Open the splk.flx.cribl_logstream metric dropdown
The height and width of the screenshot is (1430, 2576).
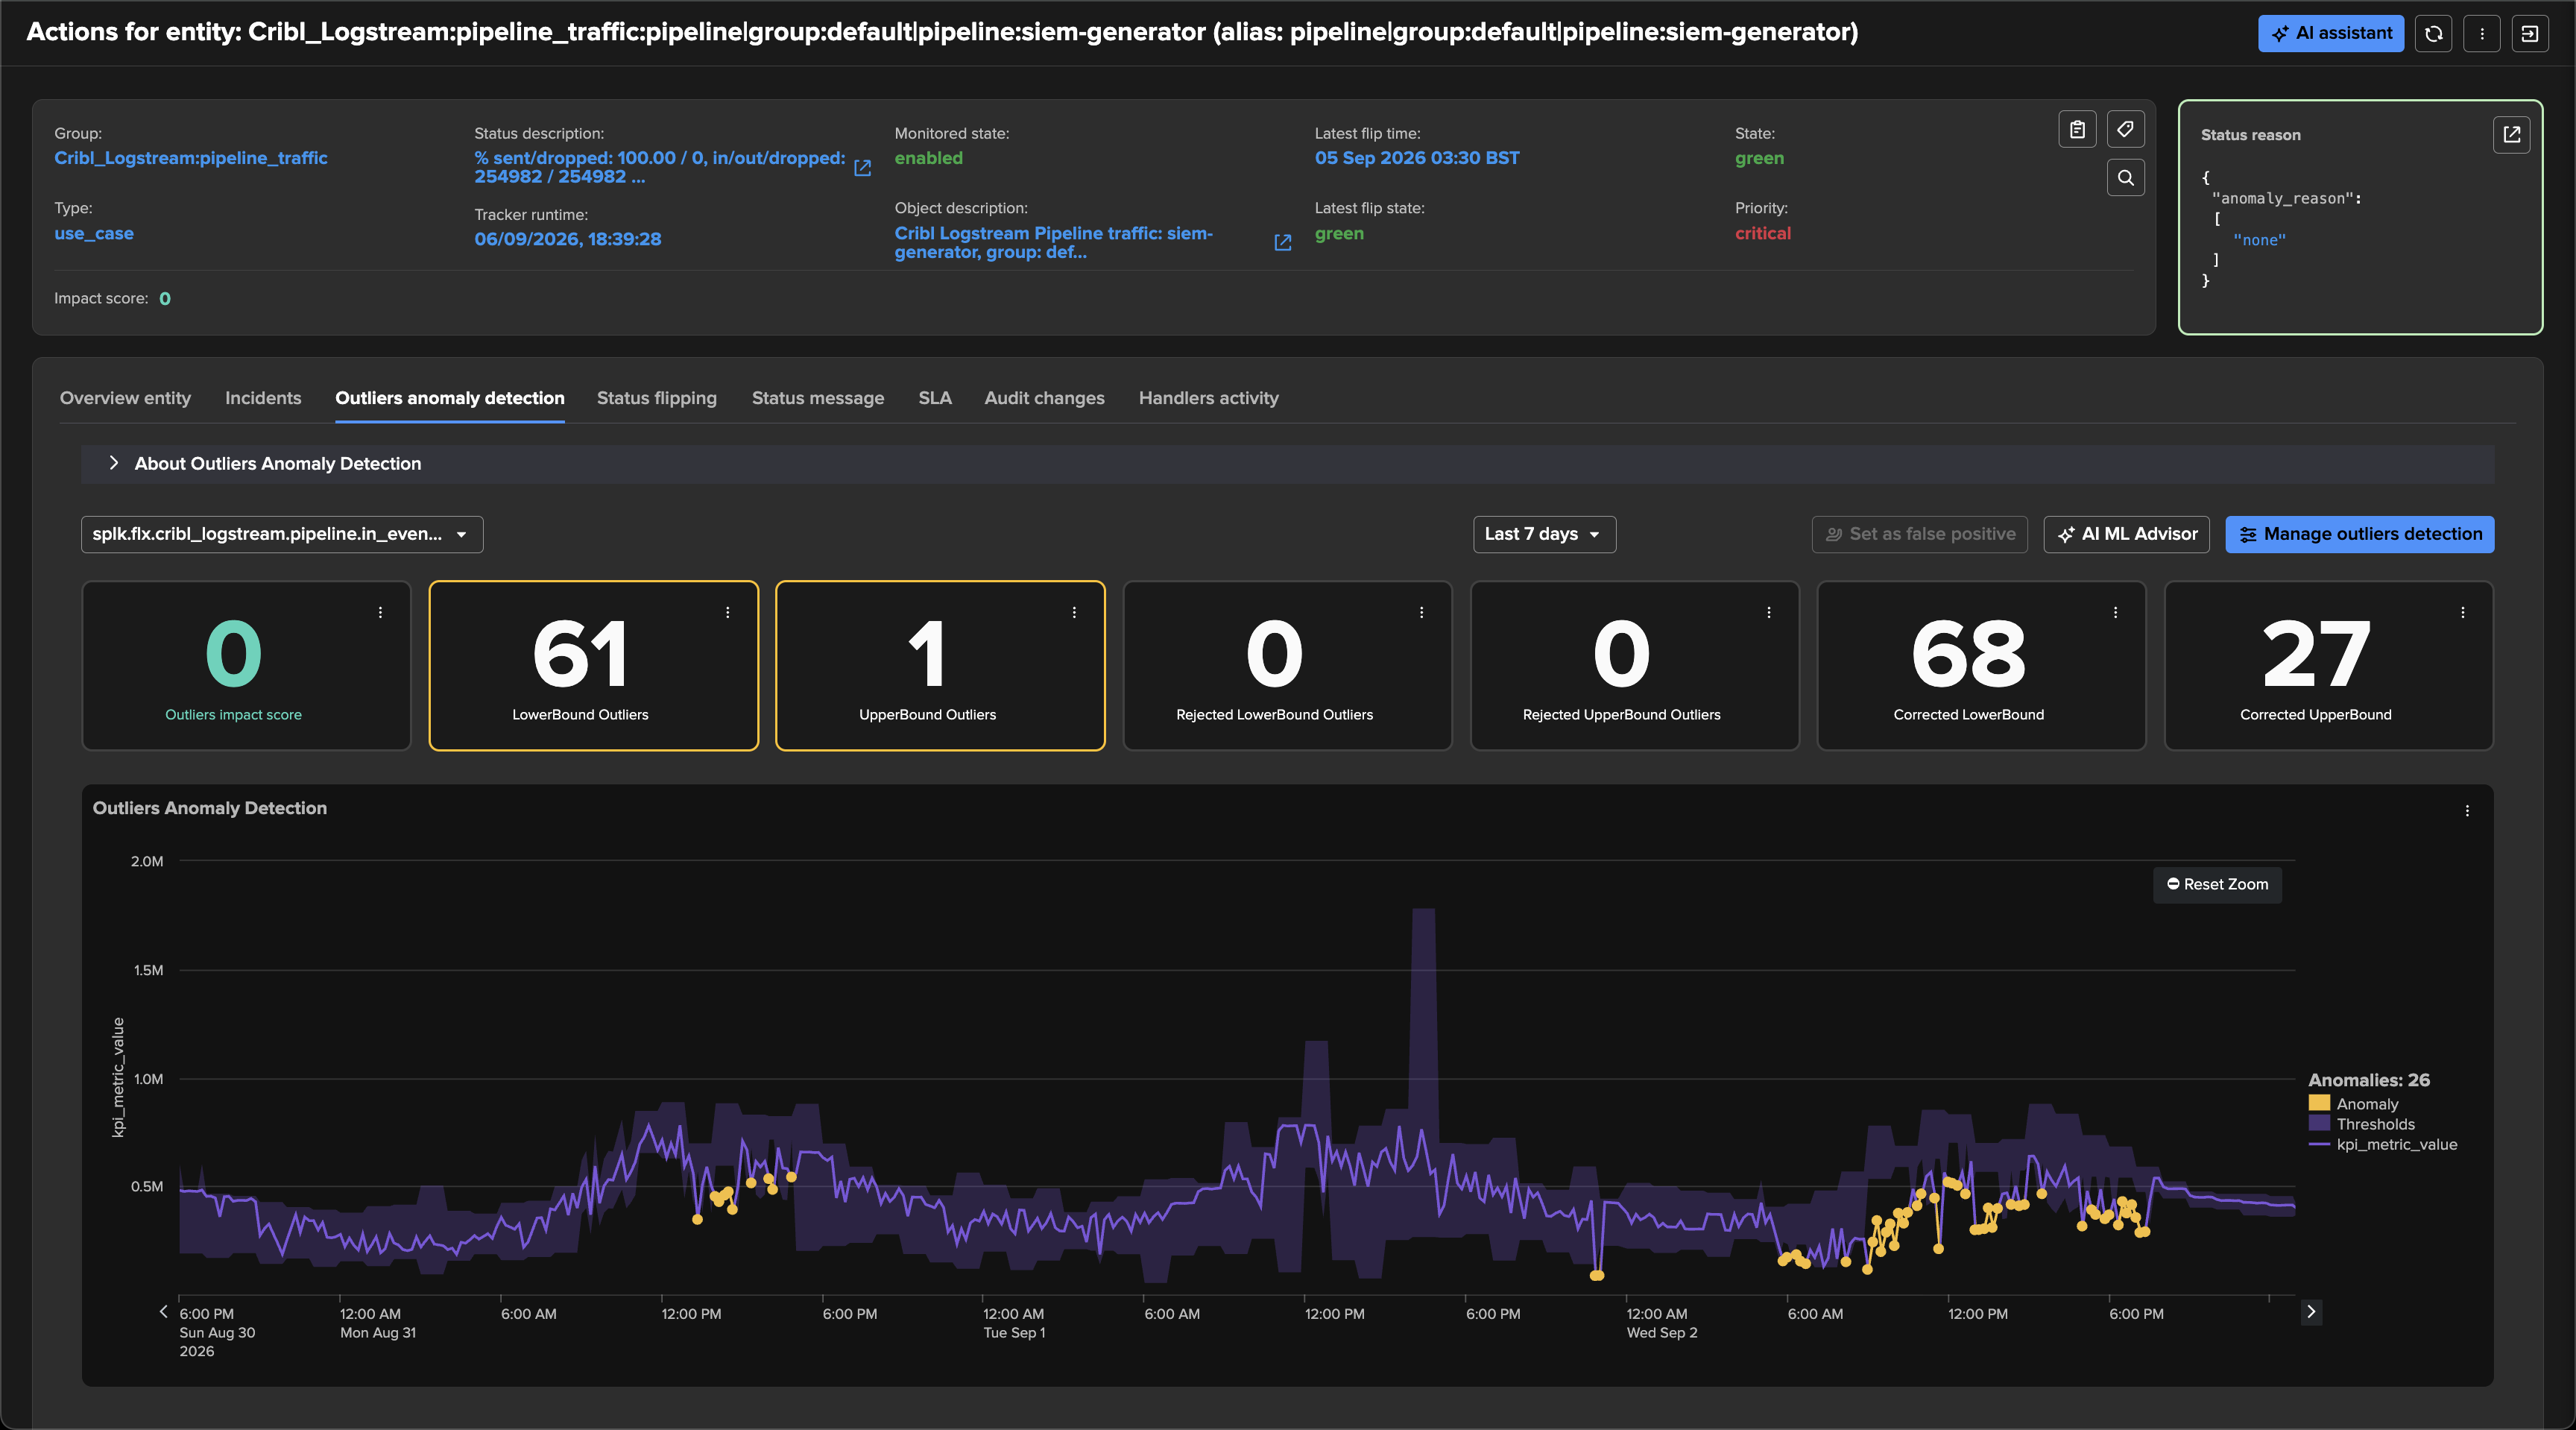pos(282,534)
